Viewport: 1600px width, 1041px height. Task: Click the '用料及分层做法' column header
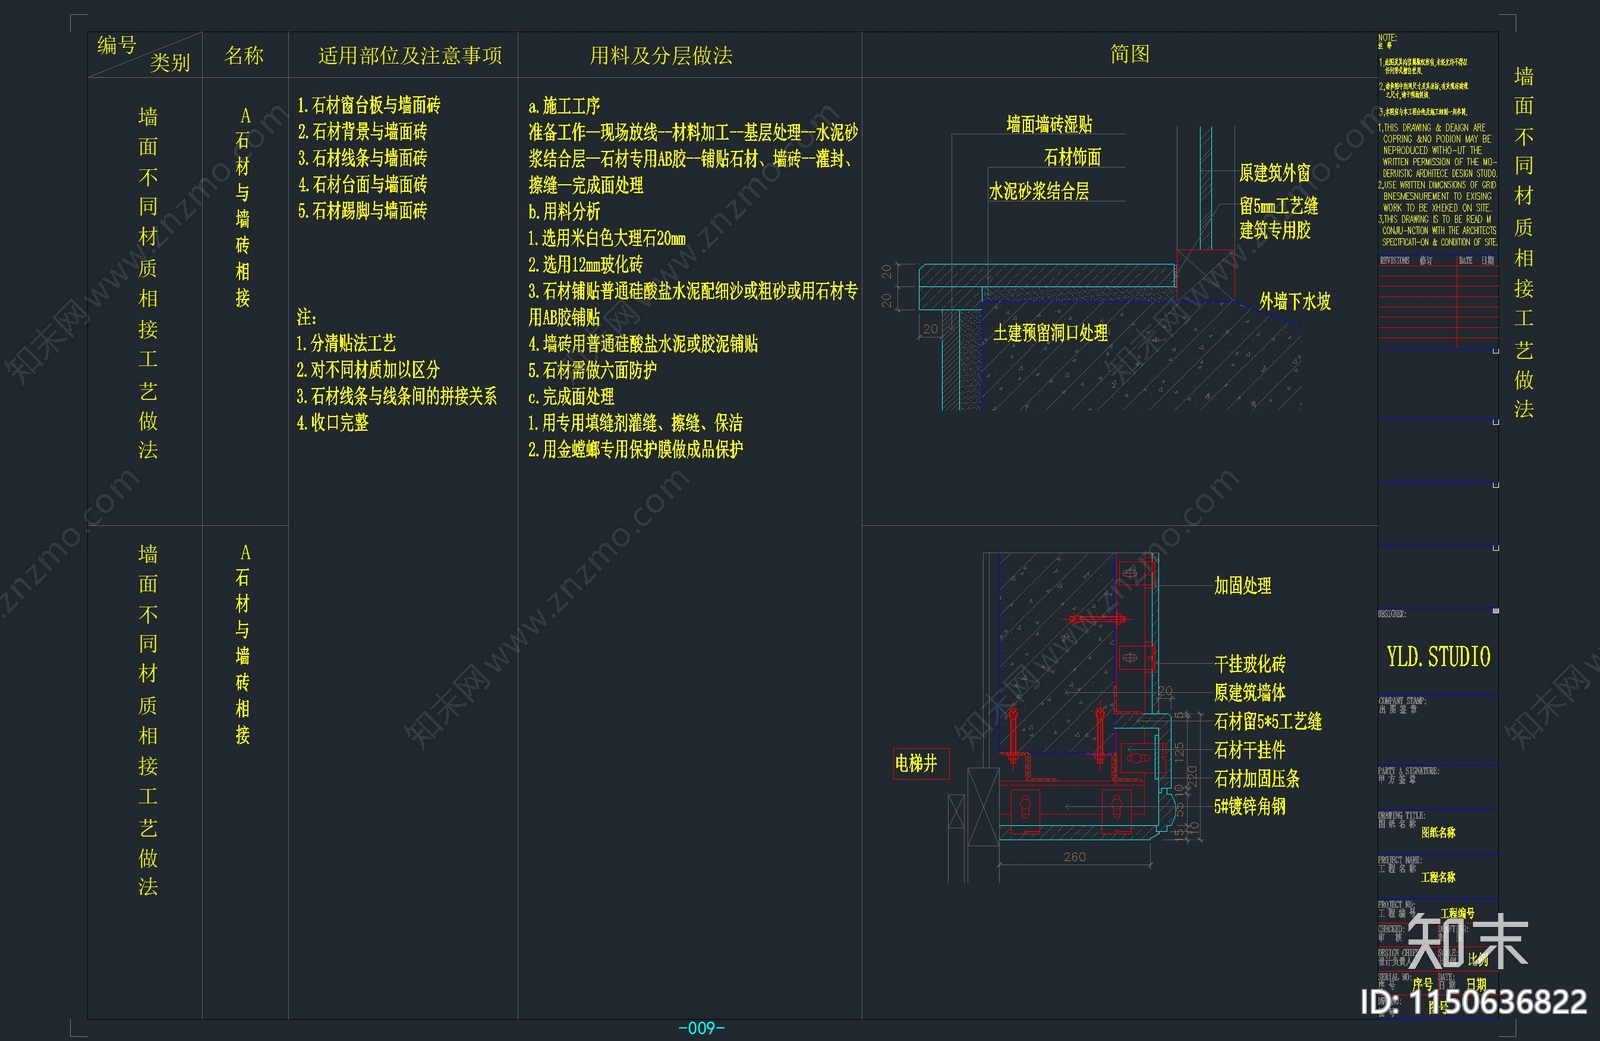(x=661, y=56)
